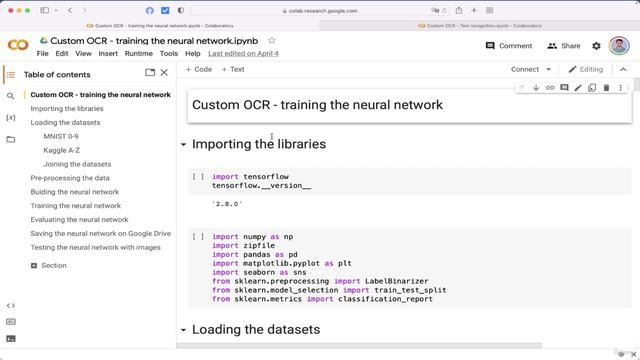Open Connect dropdown arrow
The image size is (640, 360).
pyautogui.click(x=549, y=69)
